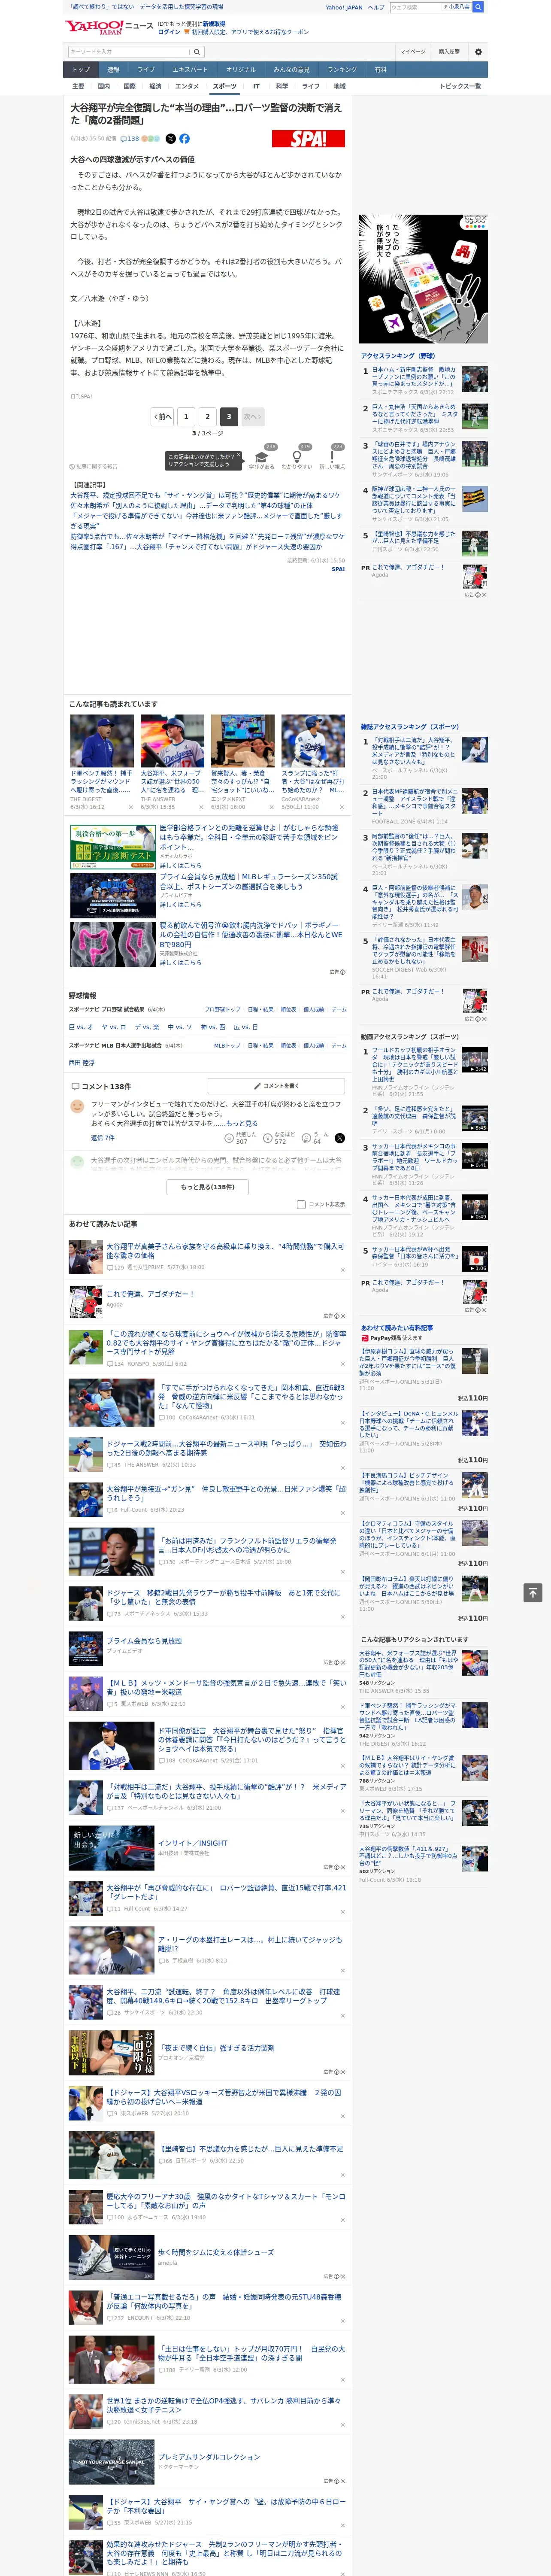Share the article on X

(170, 139)
